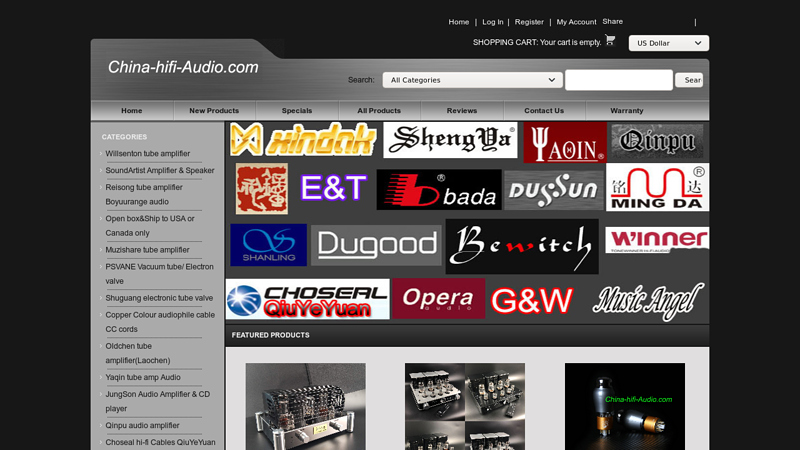800x450 pixels.
Task: Click the Register link
Action: coord(529,22)
